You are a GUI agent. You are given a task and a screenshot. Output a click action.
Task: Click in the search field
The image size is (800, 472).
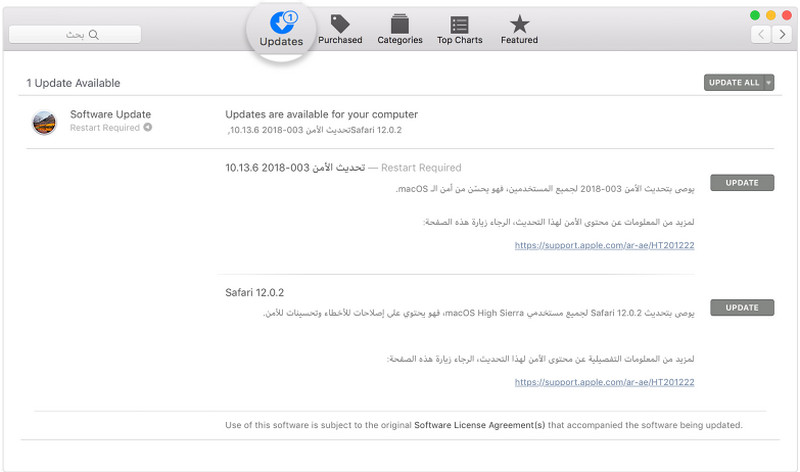[x=75, y=35]
